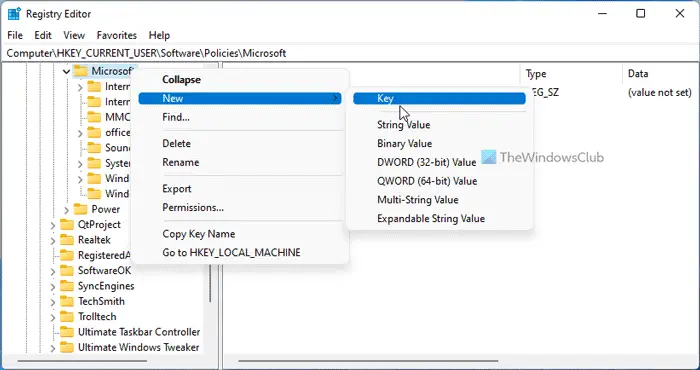Click the Registry Editor app icon in title bar
The image size is (700, 370).
[14, 14]
